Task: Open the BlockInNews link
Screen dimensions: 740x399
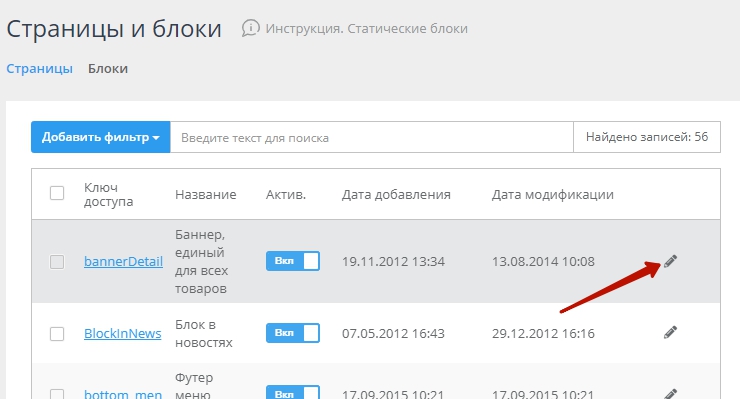Action: (123, 333)
